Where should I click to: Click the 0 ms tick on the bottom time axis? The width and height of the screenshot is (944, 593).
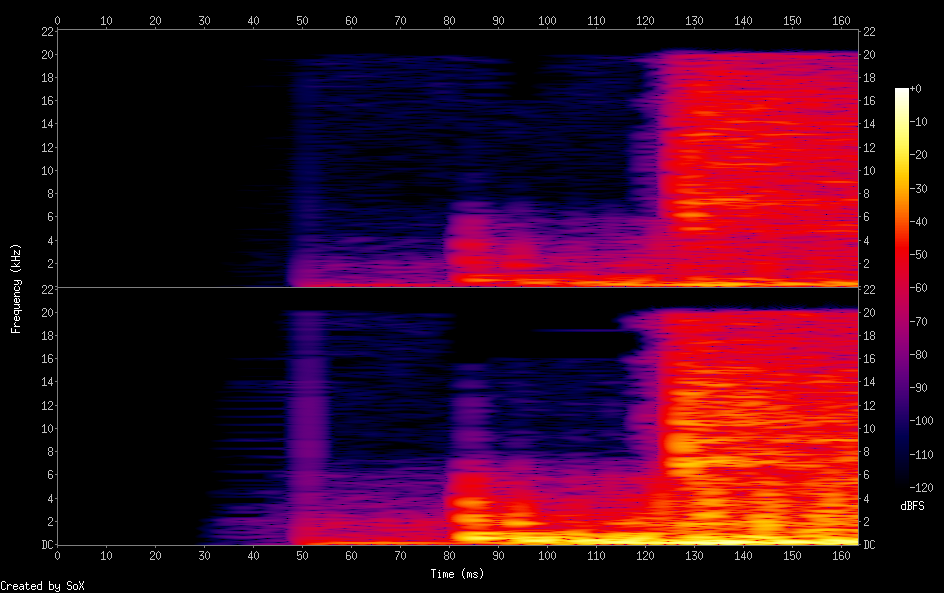pos(57,554)
